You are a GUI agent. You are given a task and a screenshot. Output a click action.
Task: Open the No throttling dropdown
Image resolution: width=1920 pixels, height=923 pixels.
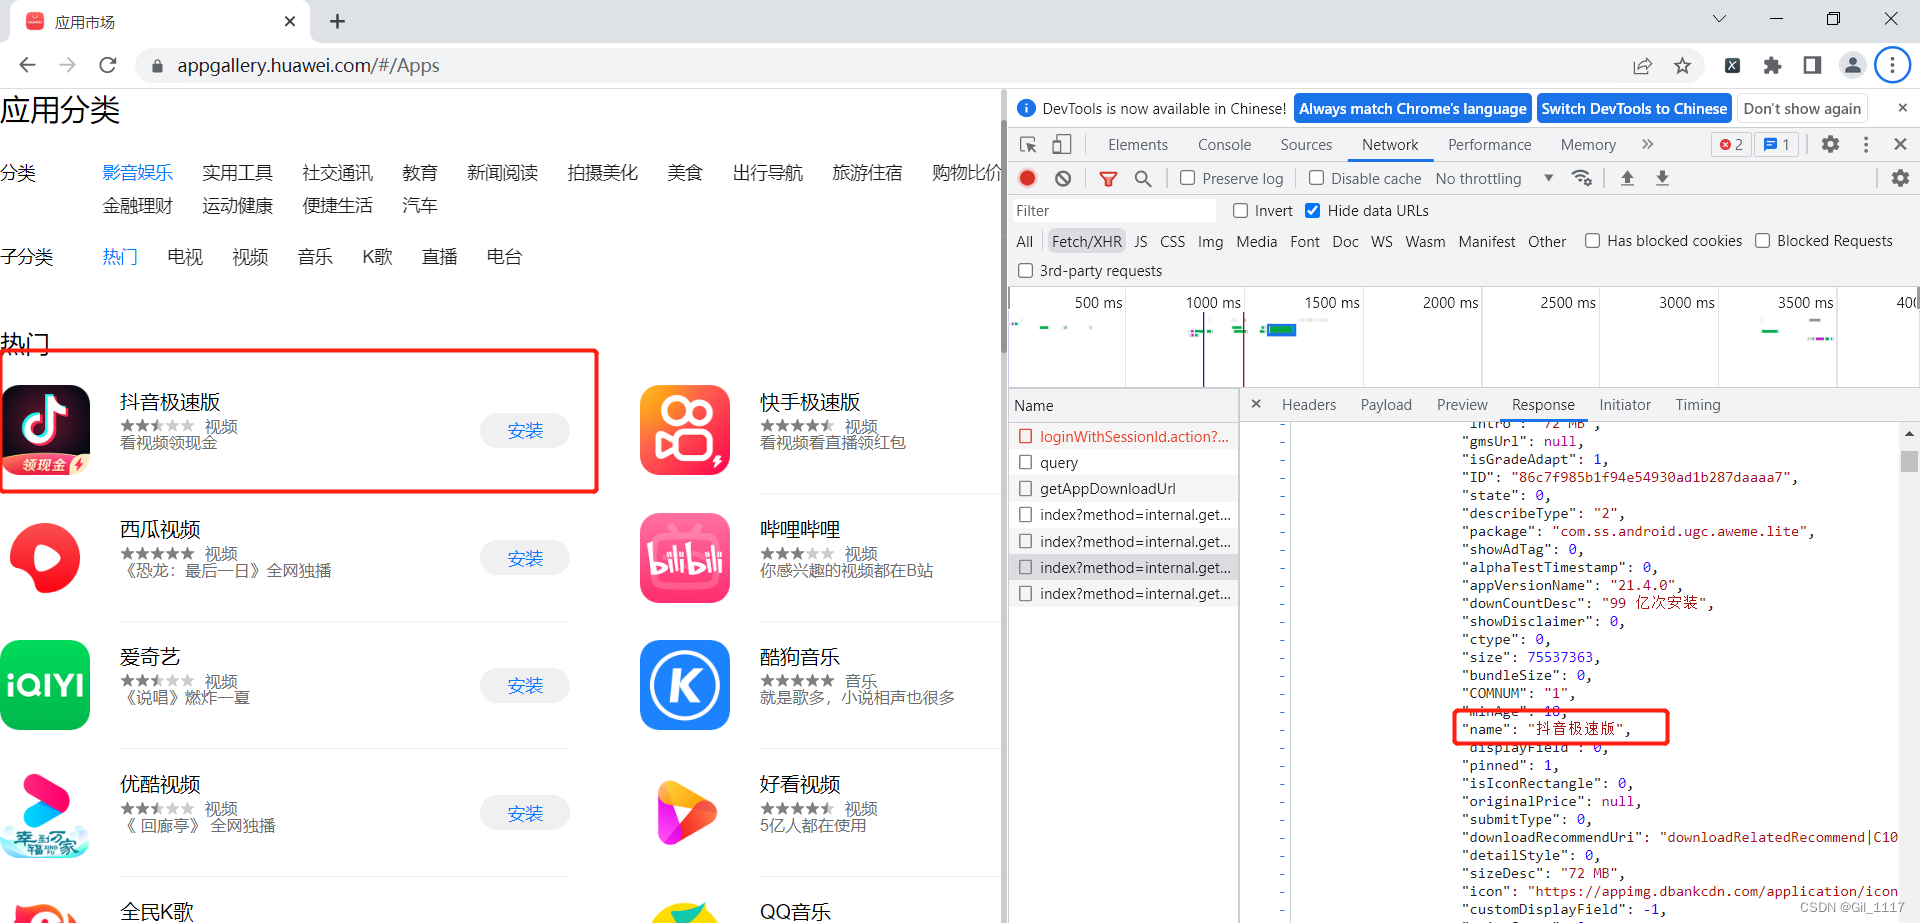click(1495, 178)
